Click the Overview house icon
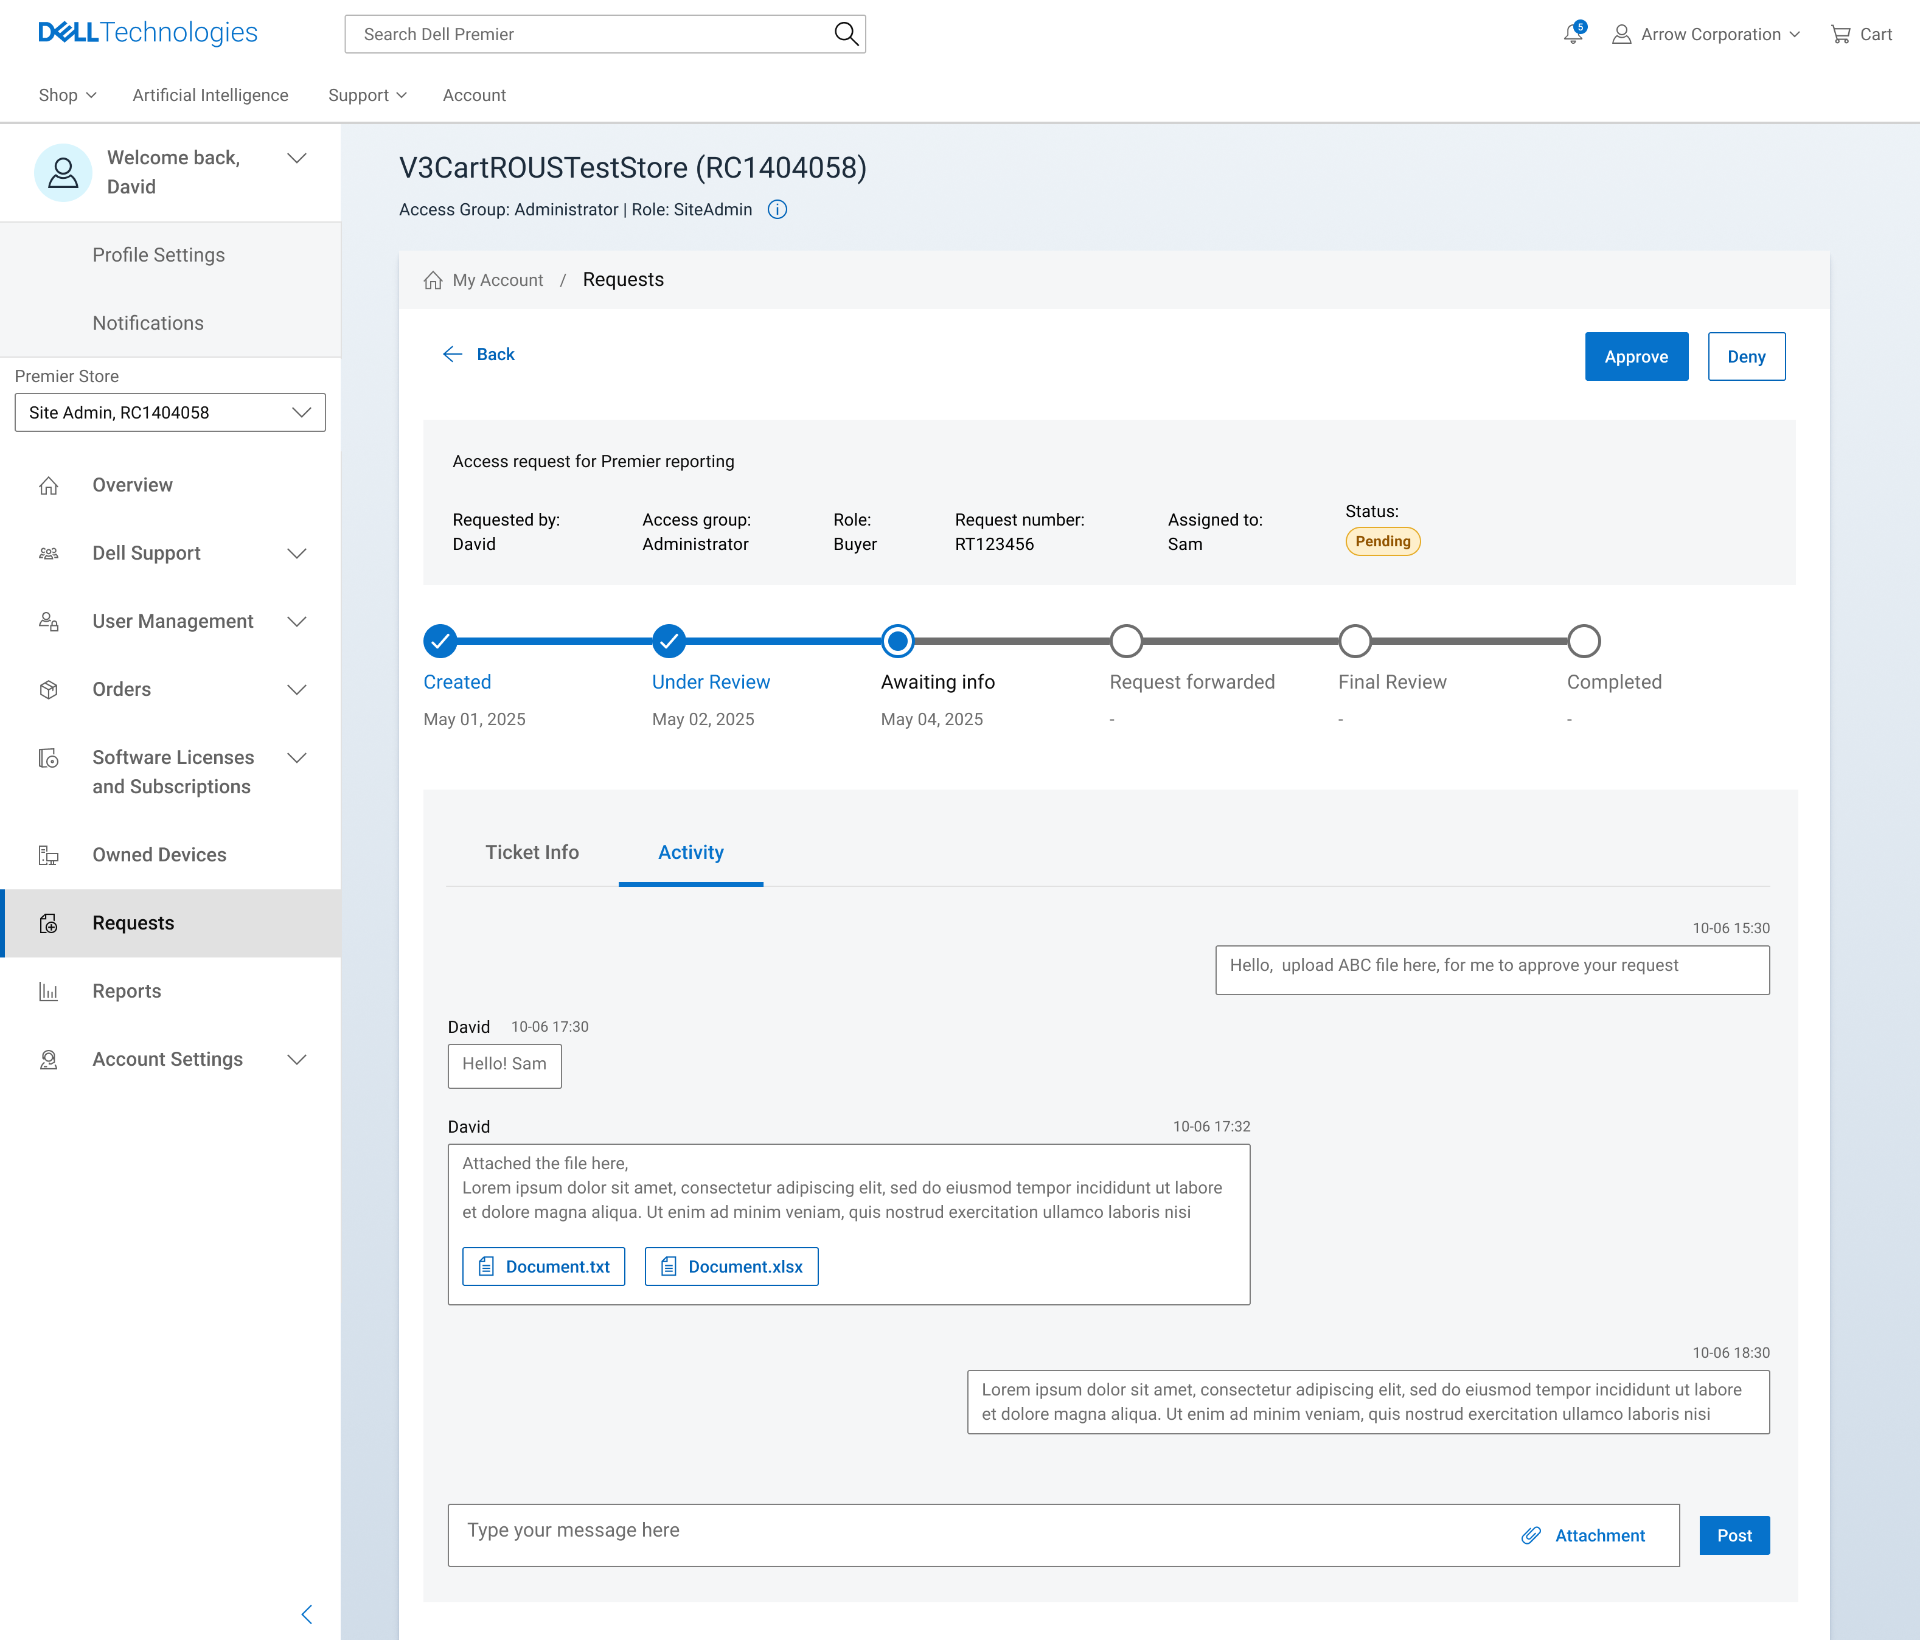The width and height of the screenshot is (1920, 1640). 48,485
